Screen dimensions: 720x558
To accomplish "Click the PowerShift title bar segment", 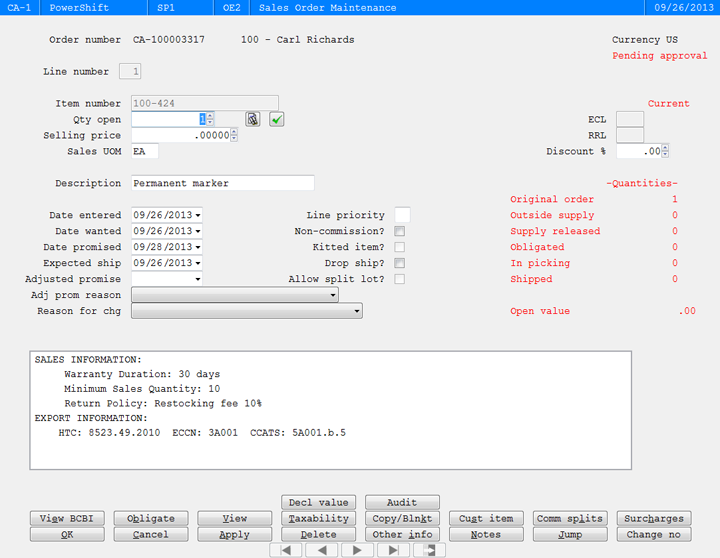I will pyautogui.click(x=94, y=8).
